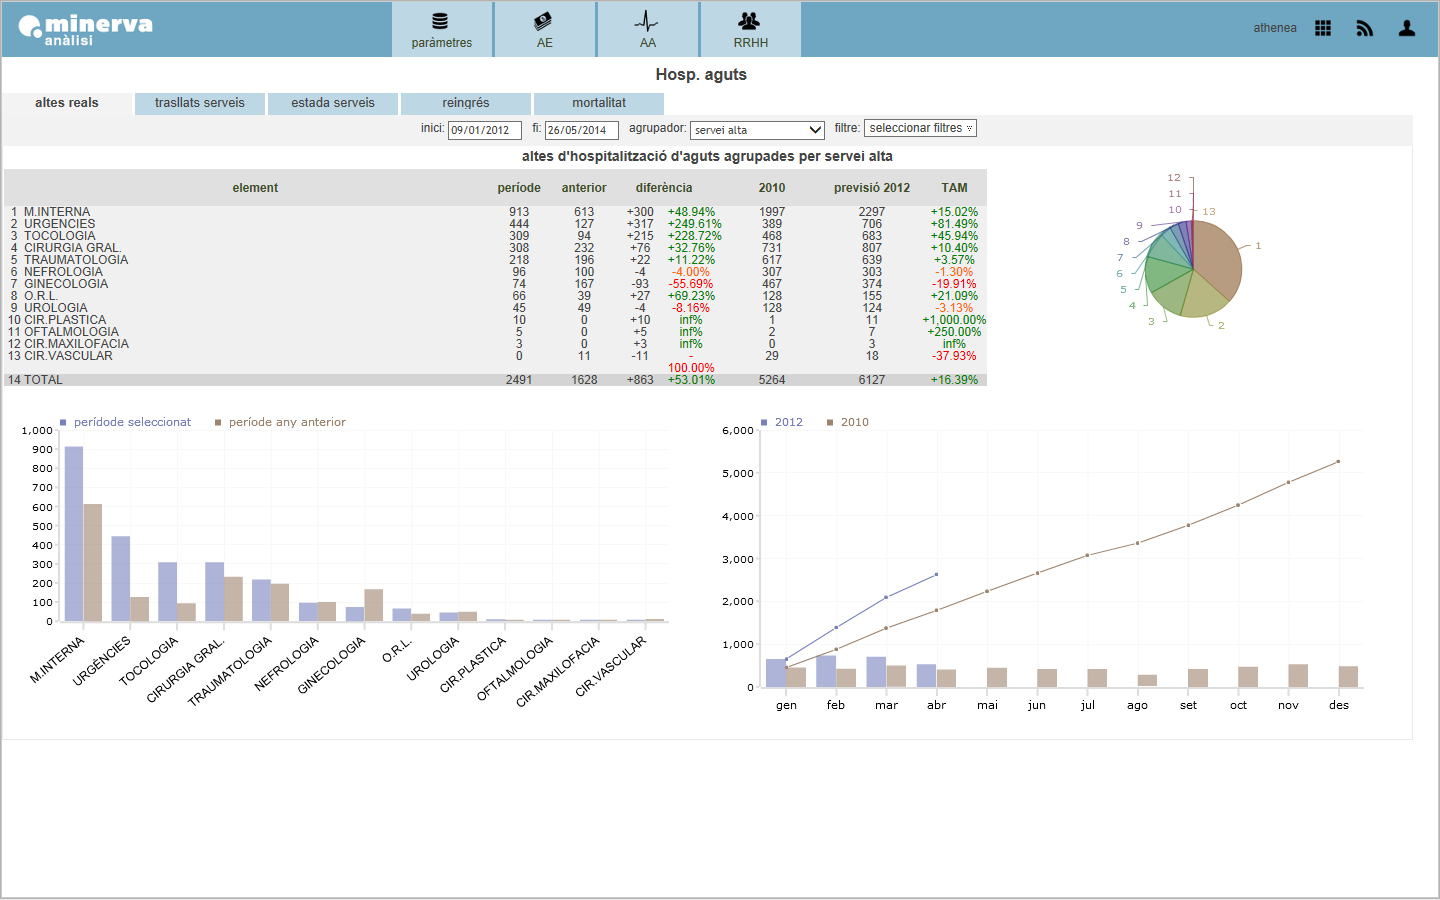Viewport: 1440px width, 900px height.
Task: Select the TOTAL summary row
Action: [x=495, y=380]
